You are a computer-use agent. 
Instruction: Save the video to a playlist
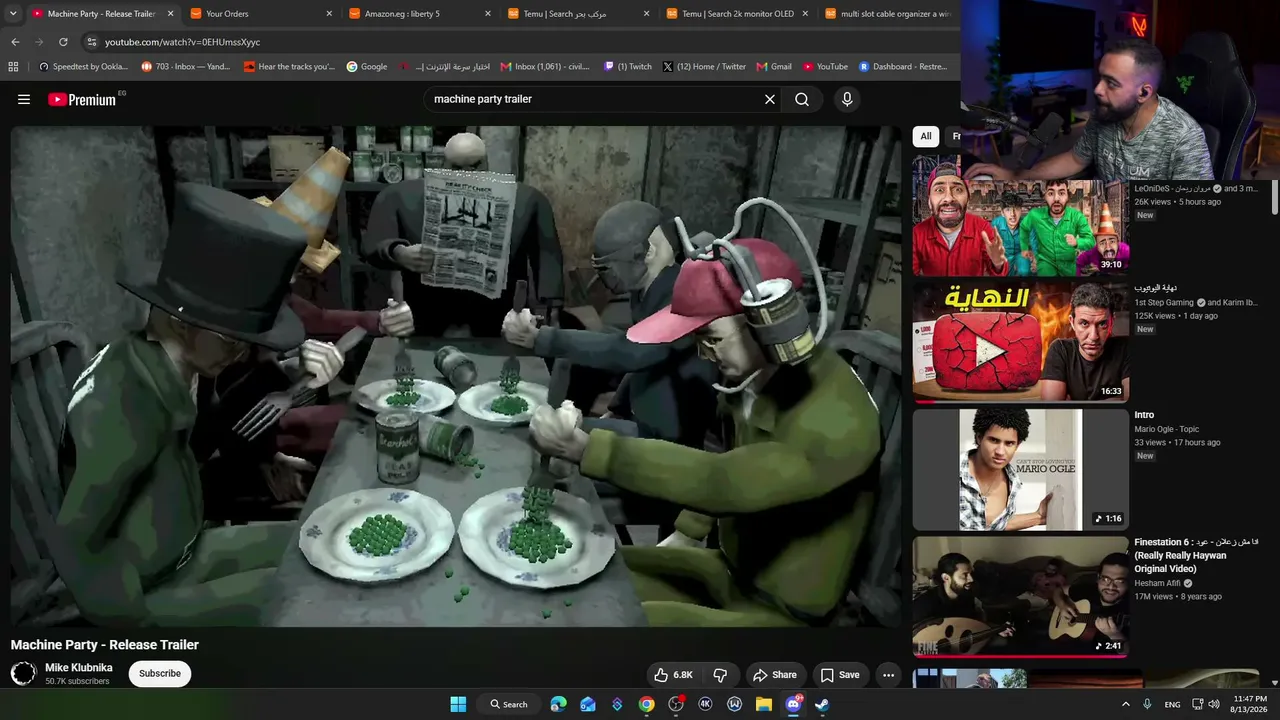tap(840, 675)
